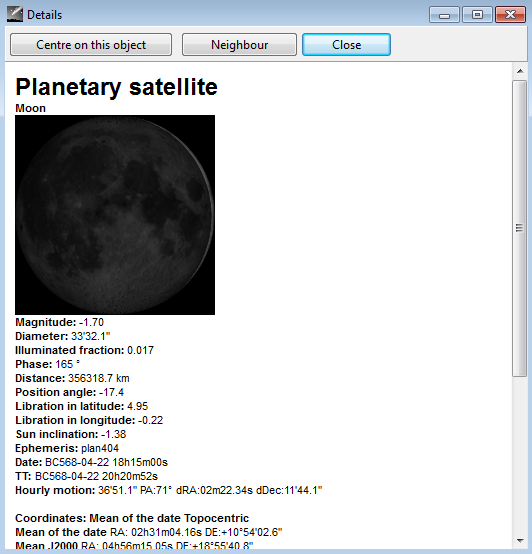Click the Magnitude value -1.70
The image size is (532, 554).
coord(91,322)
